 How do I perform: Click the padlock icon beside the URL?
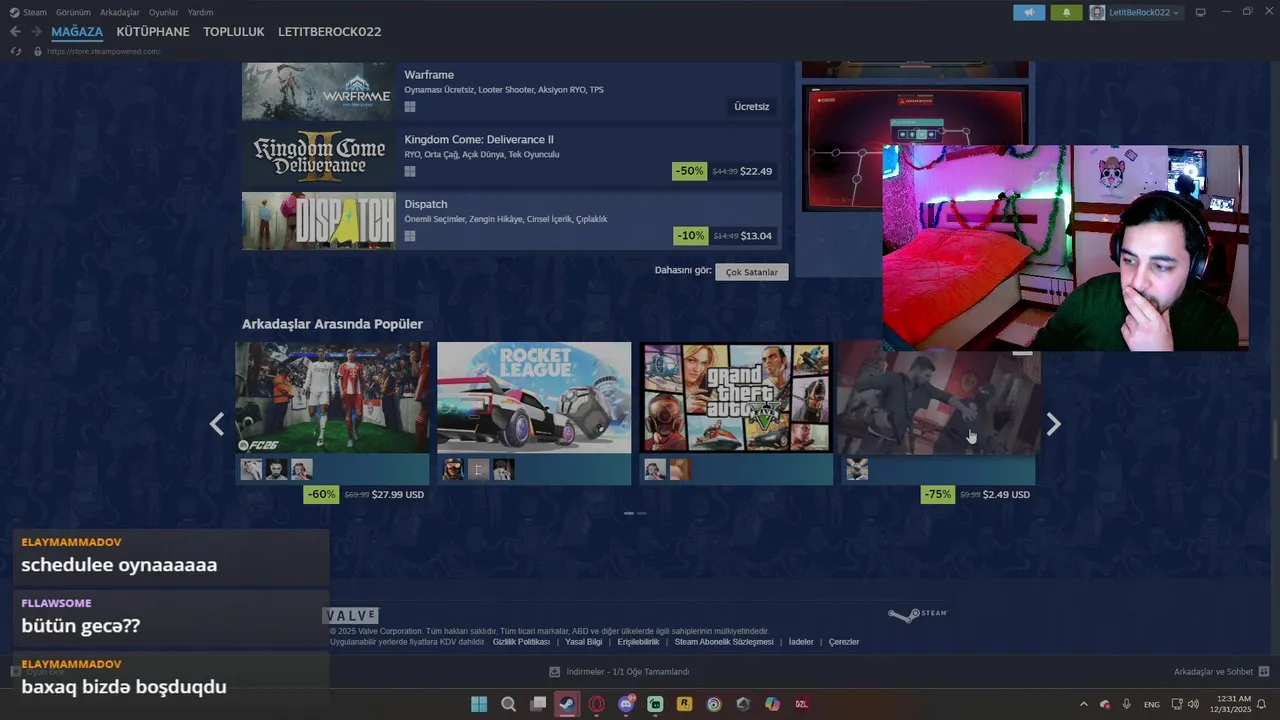(38, 51)
